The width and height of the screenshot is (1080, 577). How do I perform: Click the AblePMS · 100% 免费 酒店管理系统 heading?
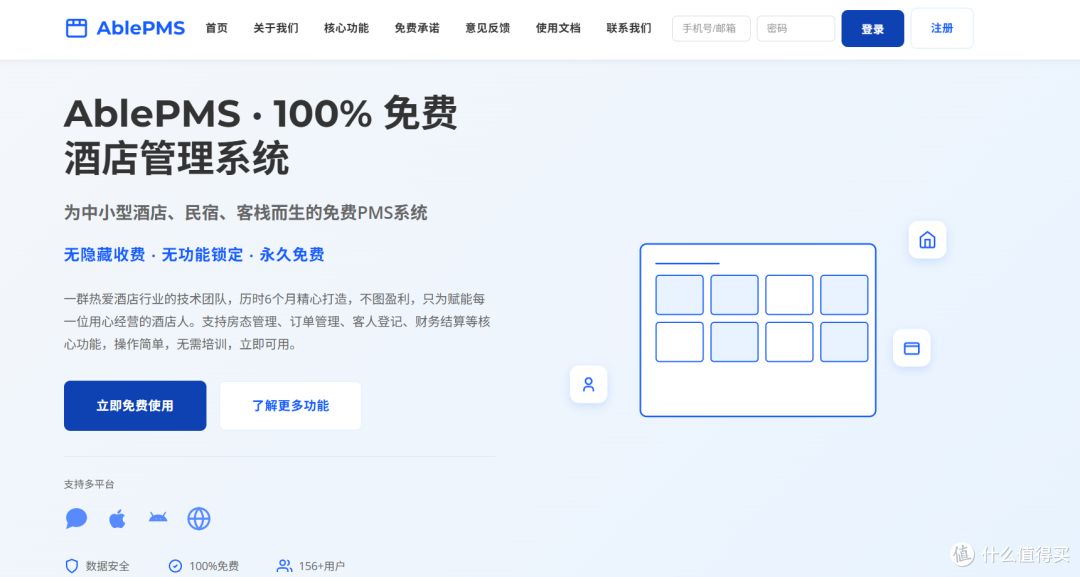pos(260,136)
